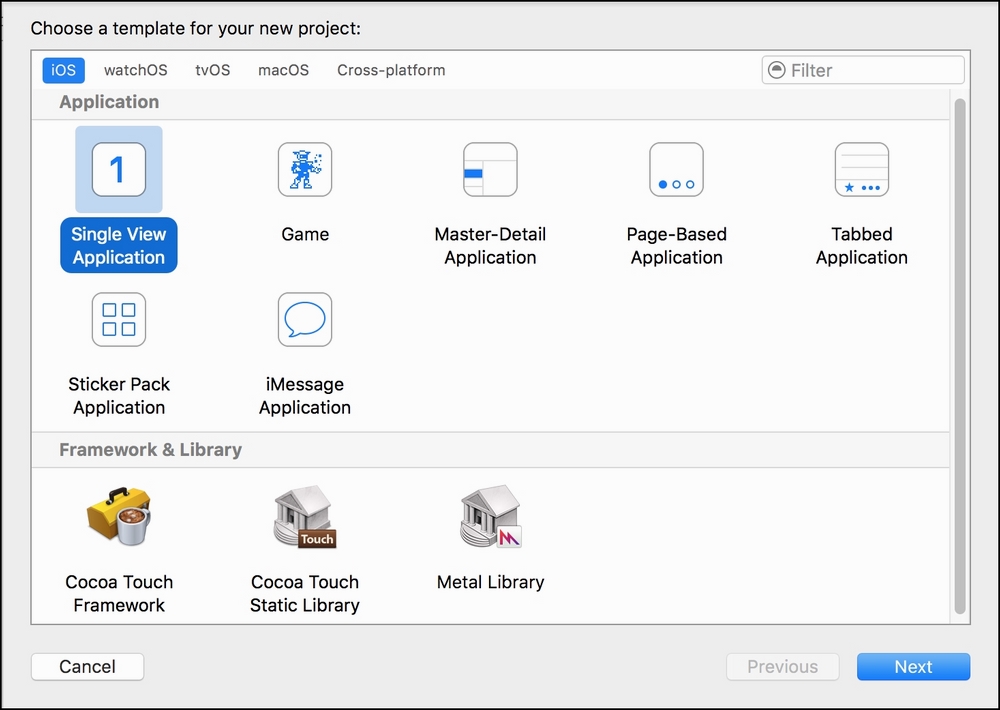Viewport: 1000px width, 710px height.
Task: Click the 'Cocoa Touch Framework' label
Action: coord(119,593)
